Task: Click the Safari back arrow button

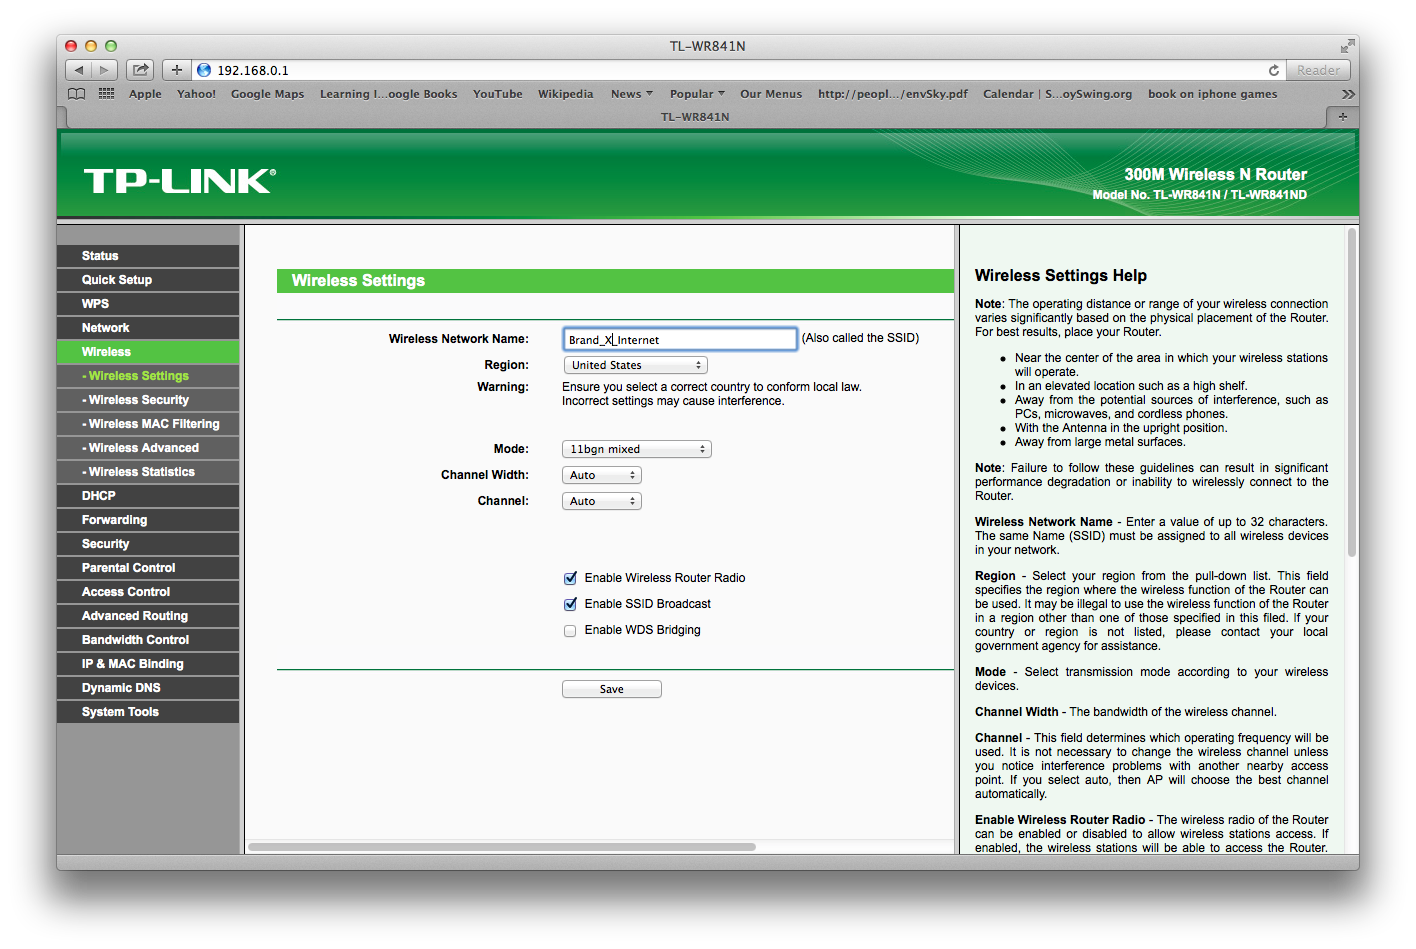Action: pos(79,70)
